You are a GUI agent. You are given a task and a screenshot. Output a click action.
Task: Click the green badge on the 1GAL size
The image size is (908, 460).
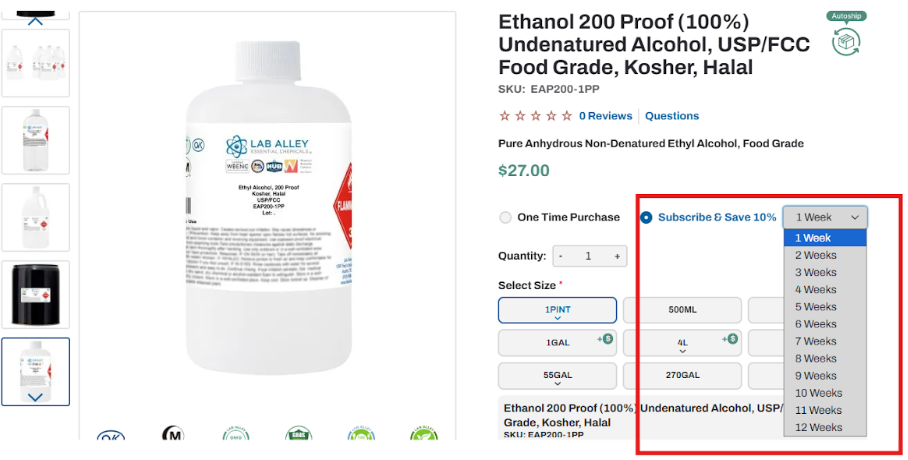click(608, 339)
